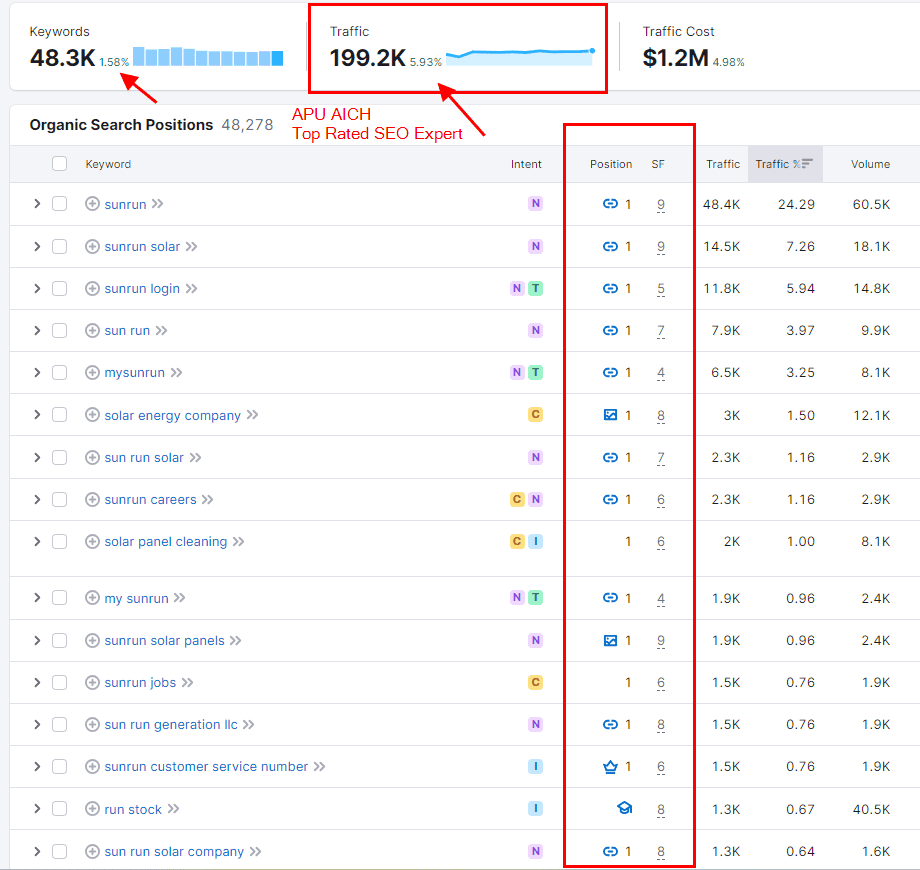This screenshot has height=870, width=920.
Task: Expand the 'sunrun careers' row details
Action: [37, 500]
